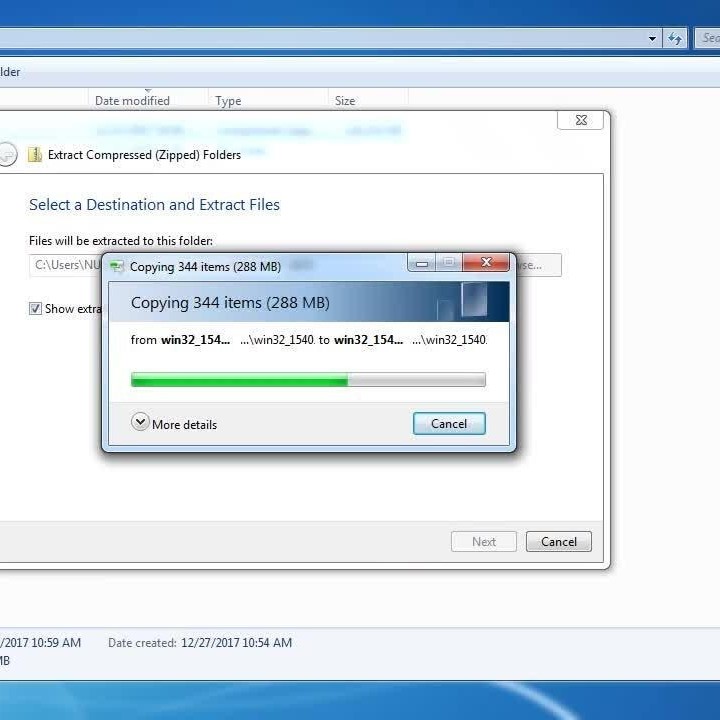Close the Copying 344 items dialog
Image resolution: width=720 pixels, height=720 pixels.
[486, 263]
